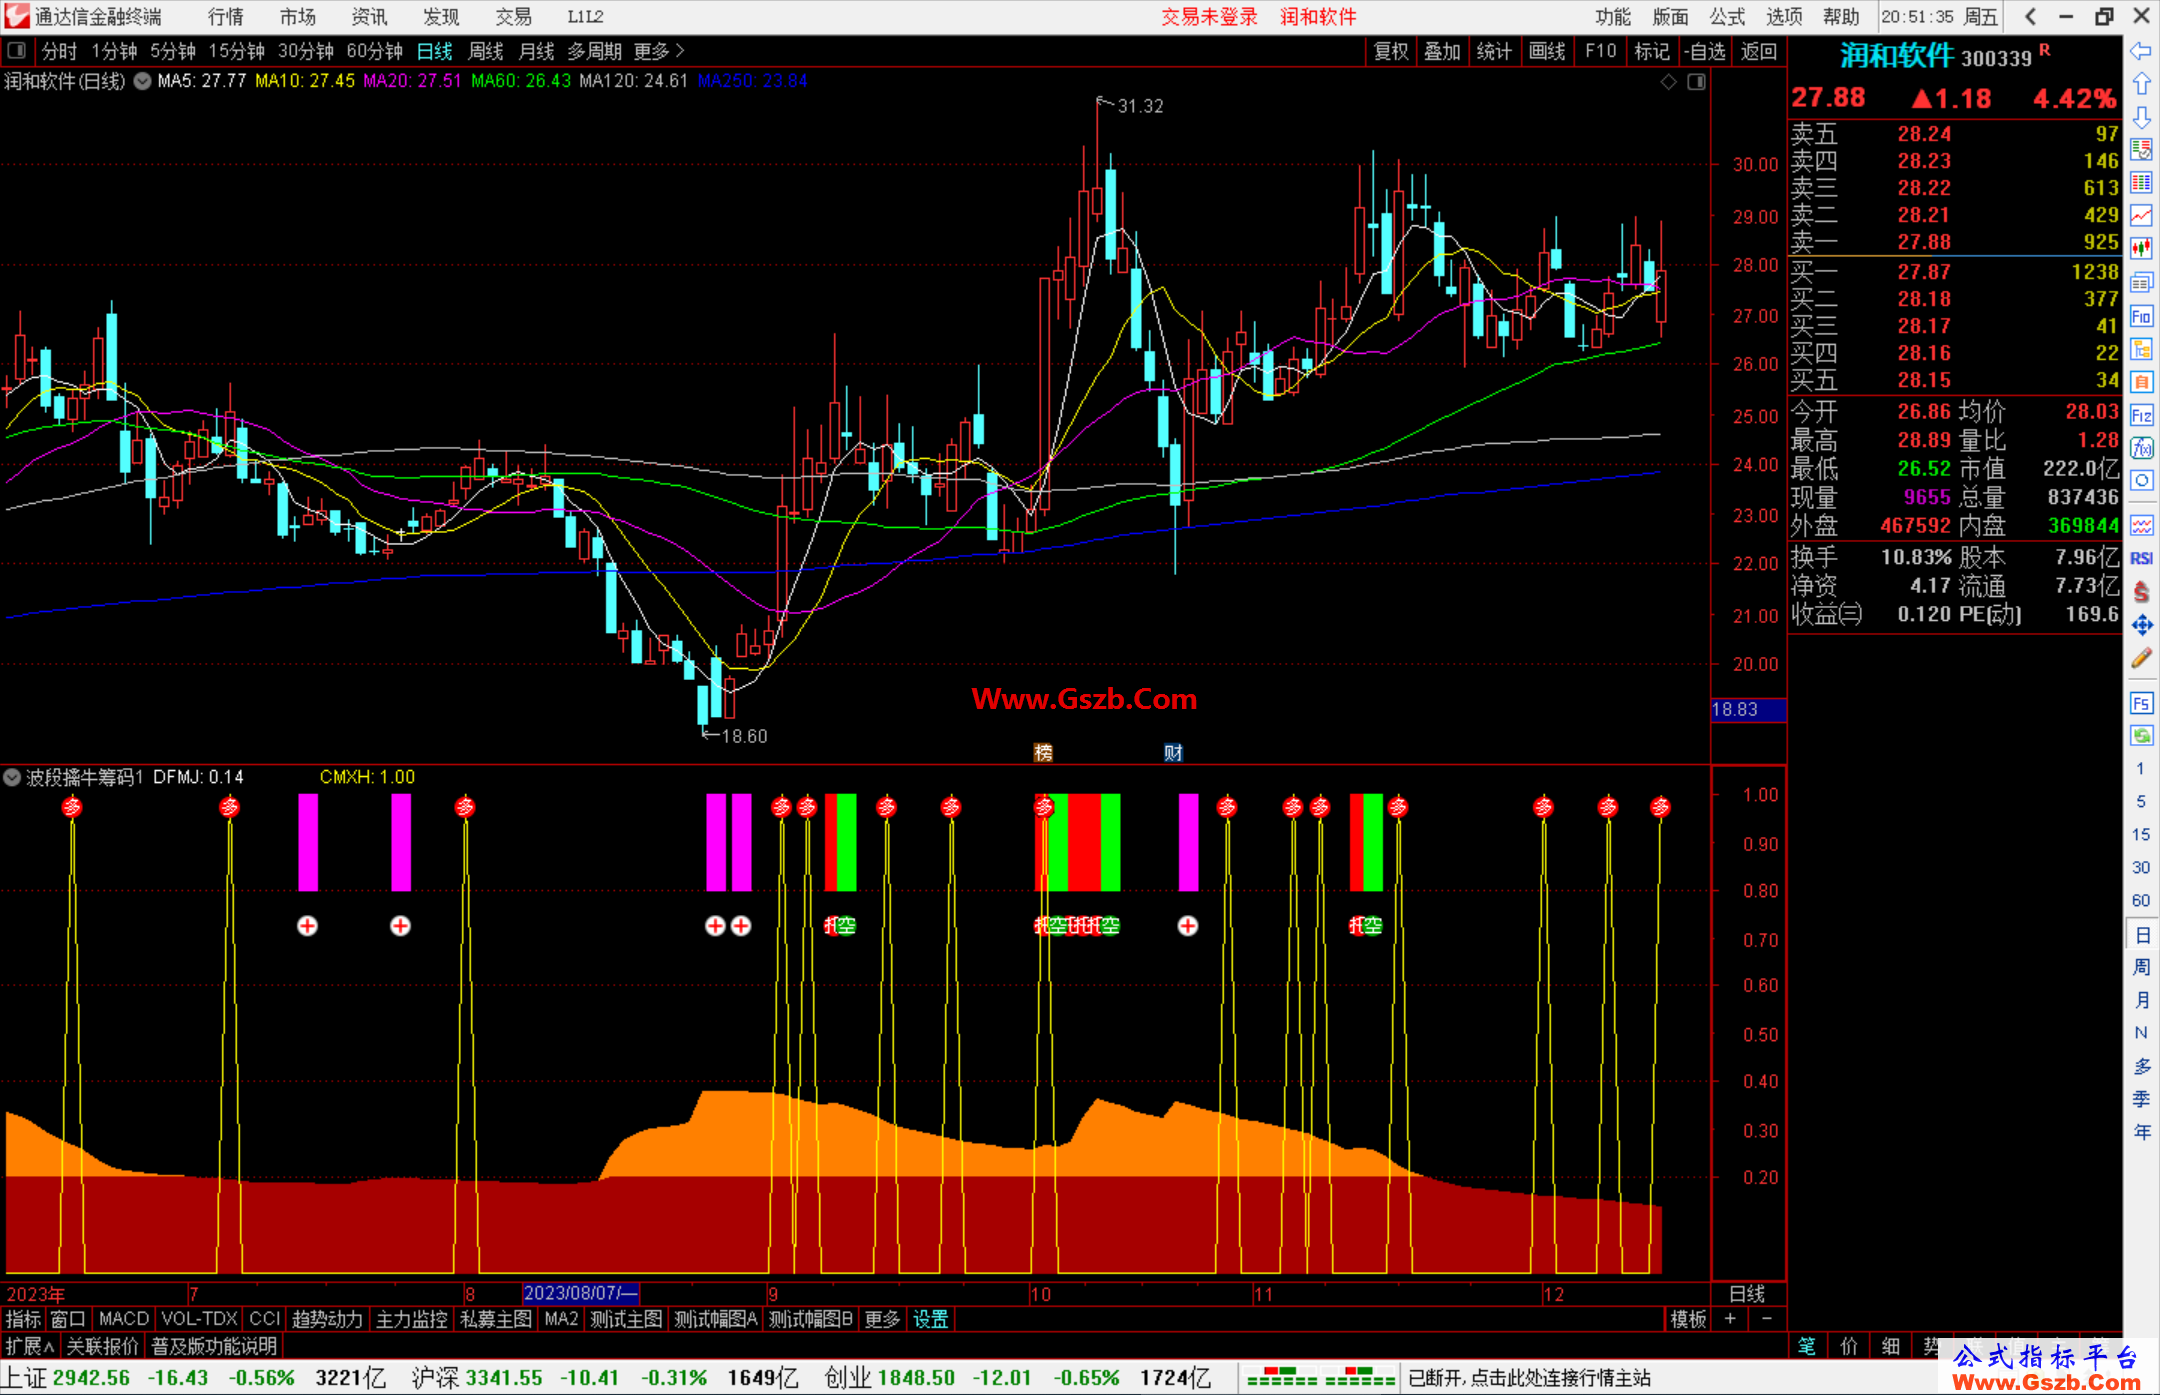Click the RSI indicator sidebar icon
The width and height of the screenshot is (2160, 1395).
point(2141,558)
